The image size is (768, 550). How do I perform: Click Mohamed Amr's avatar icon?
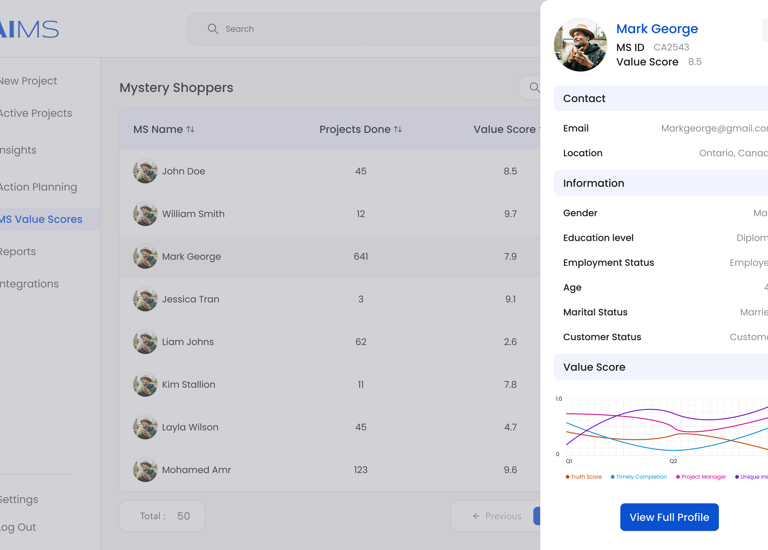coord(145,470)
